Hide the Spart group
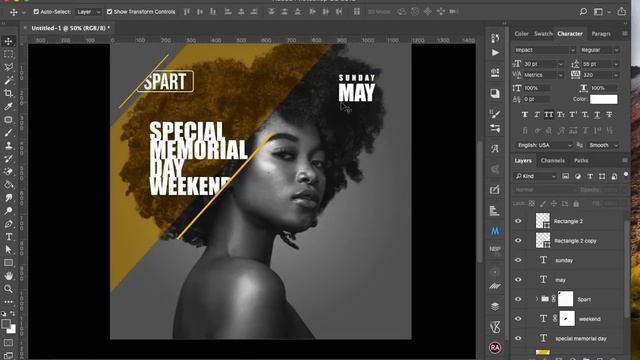The height and width of the screenshot is (360, 640). coord(518,299)
